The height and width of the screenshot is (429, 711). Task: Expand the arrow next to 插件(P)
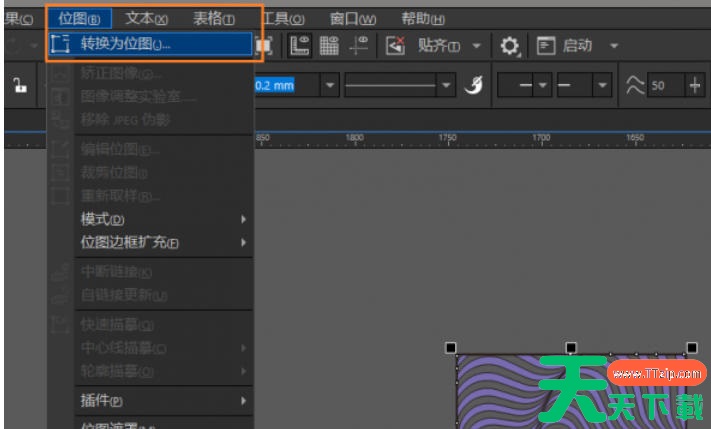click(243, 401)
